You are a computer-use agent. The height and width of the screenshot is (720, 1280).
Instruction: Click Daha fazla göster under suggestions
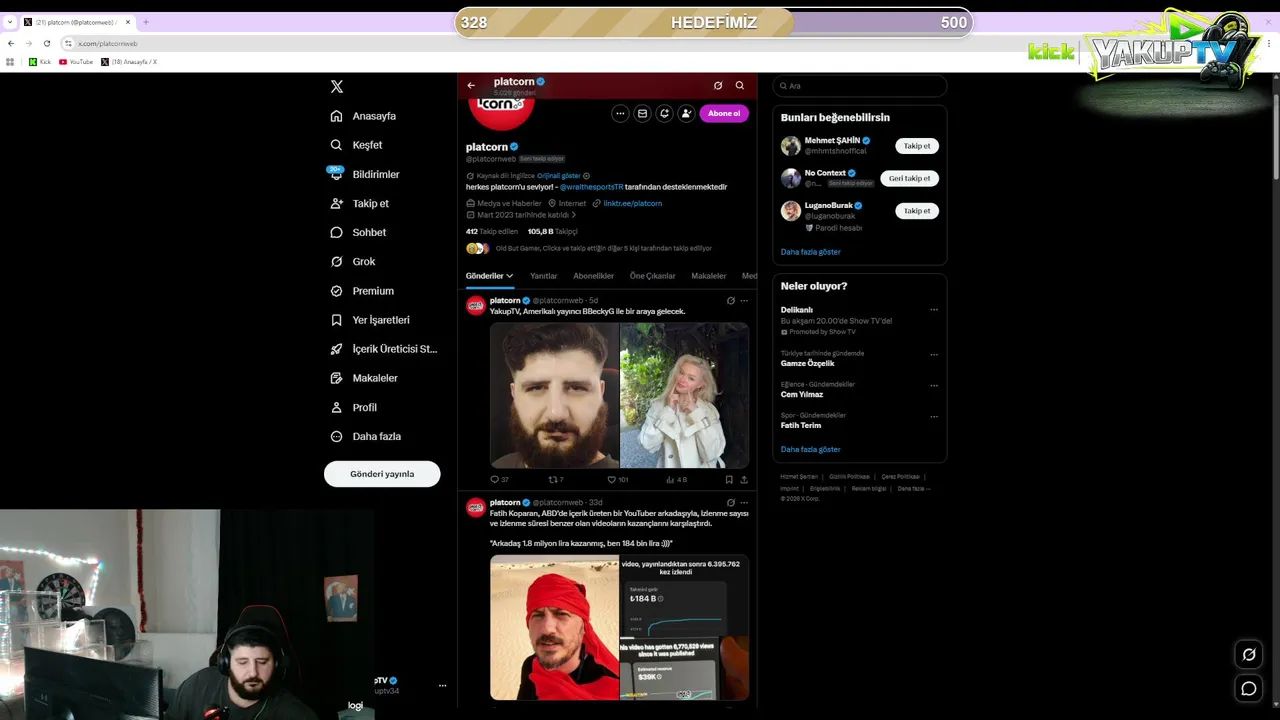pyautogui.click(x=811, y=252)
